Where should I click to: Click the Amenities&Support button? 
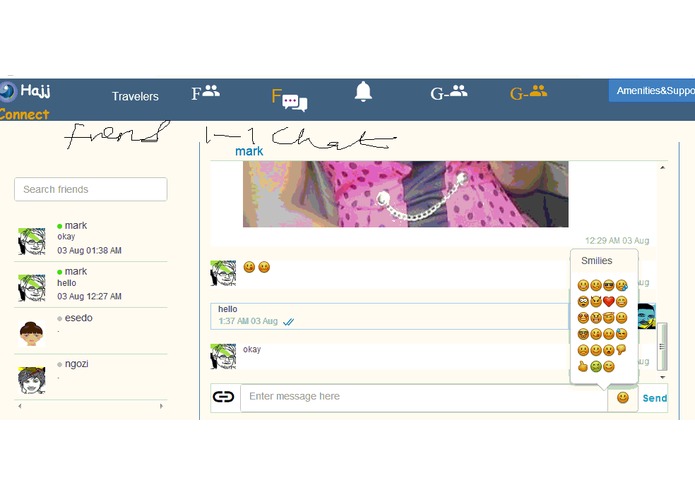pyautogui.click(x=652, y=91)
